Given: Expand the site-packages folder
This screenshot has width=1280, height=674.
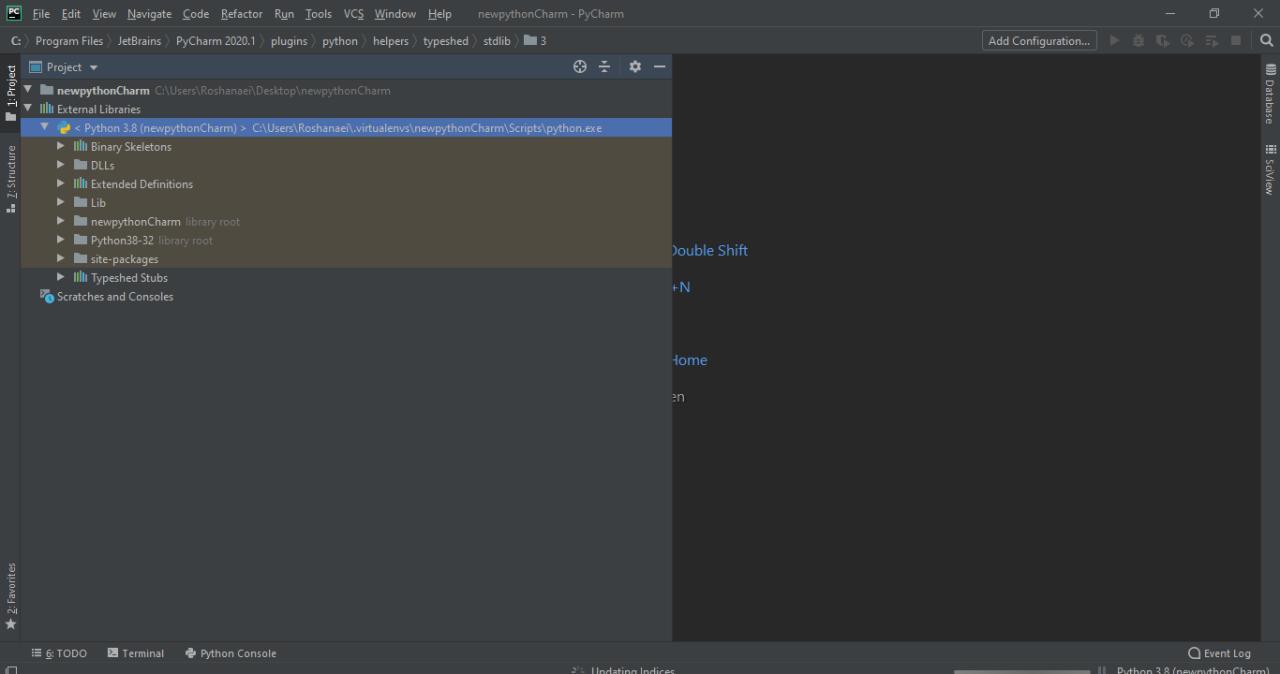Looking at the screenshot, I should click(61, 259).
